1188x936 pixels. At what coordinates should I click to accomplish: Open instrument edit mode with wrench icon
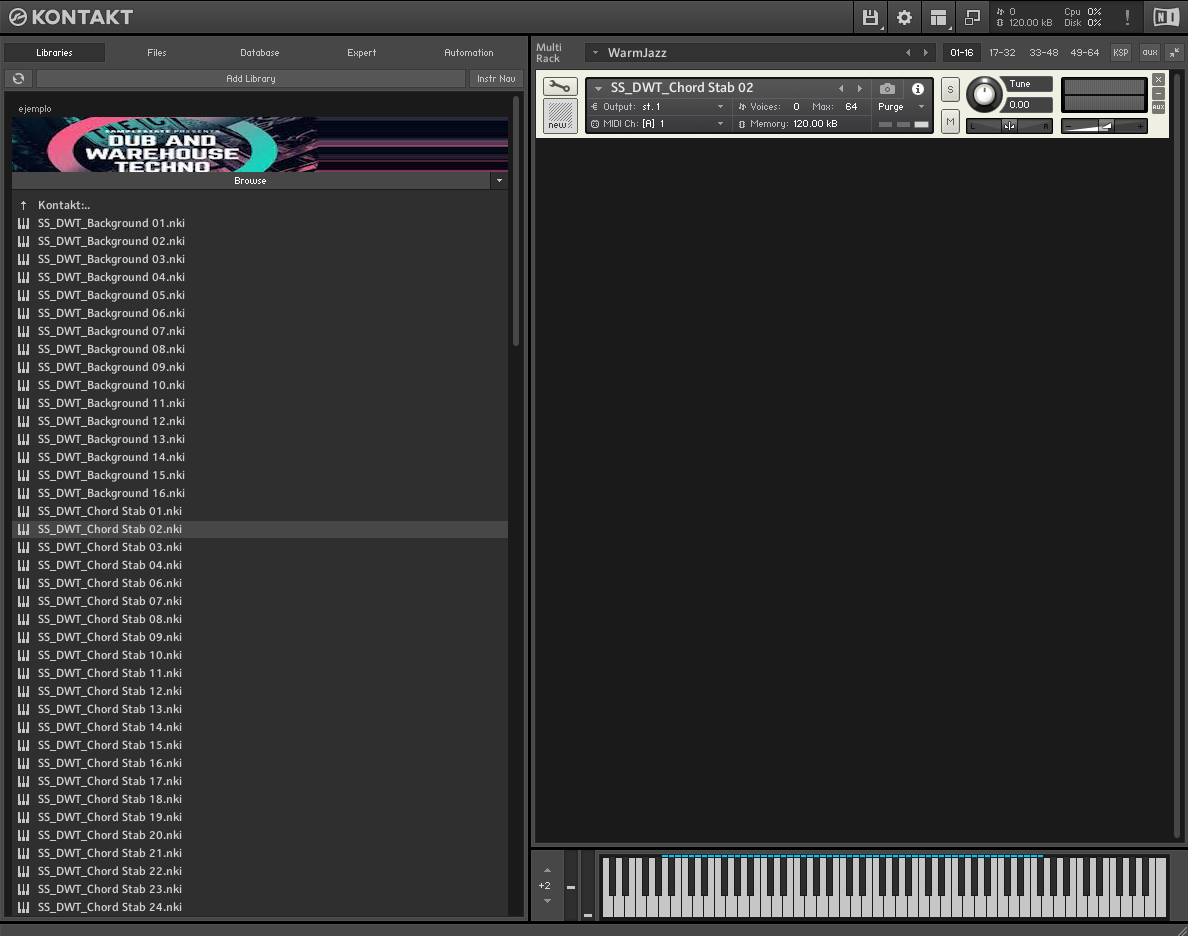(560, 86)
